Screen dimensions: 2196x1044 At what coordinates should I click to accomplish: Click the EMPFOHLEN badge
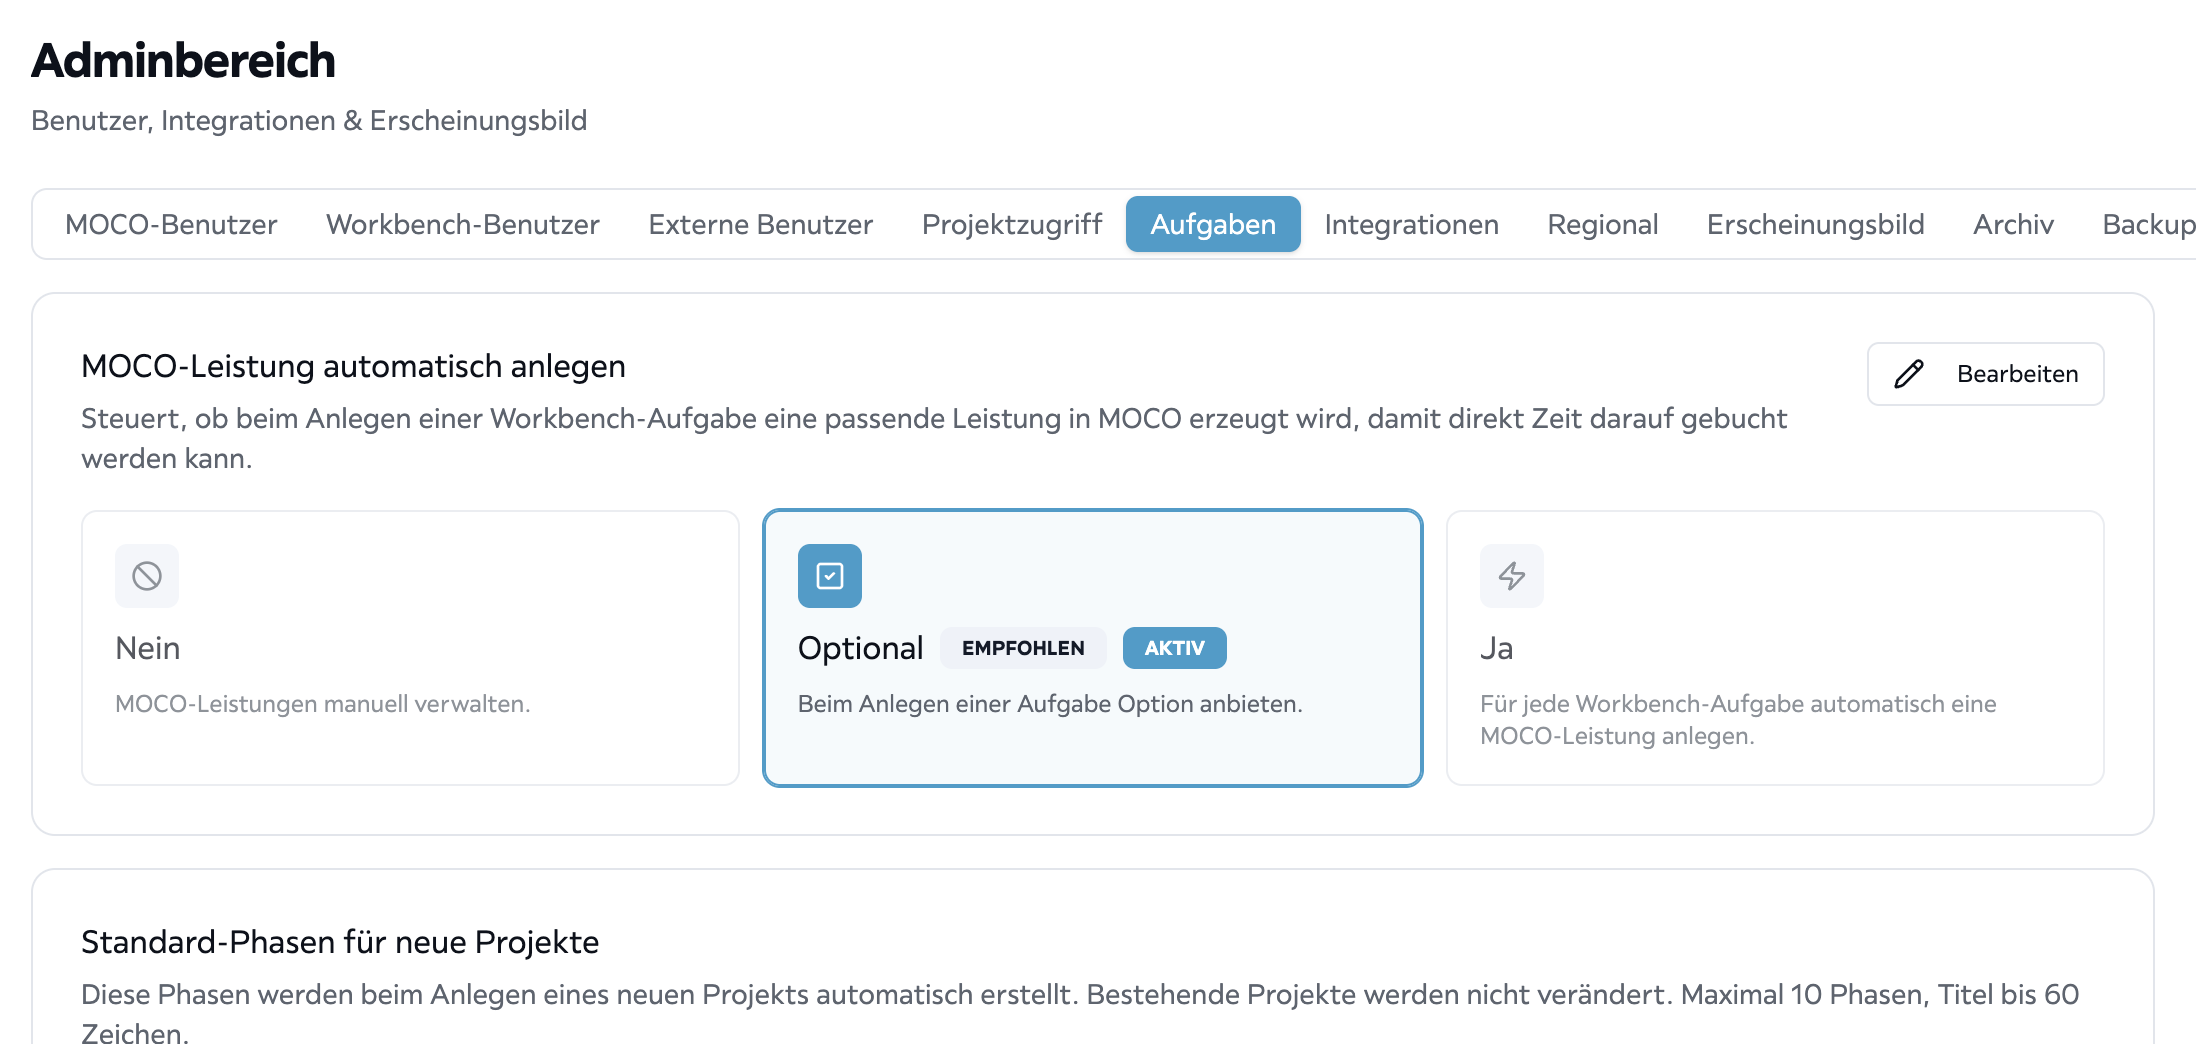tap(1023, 648)
